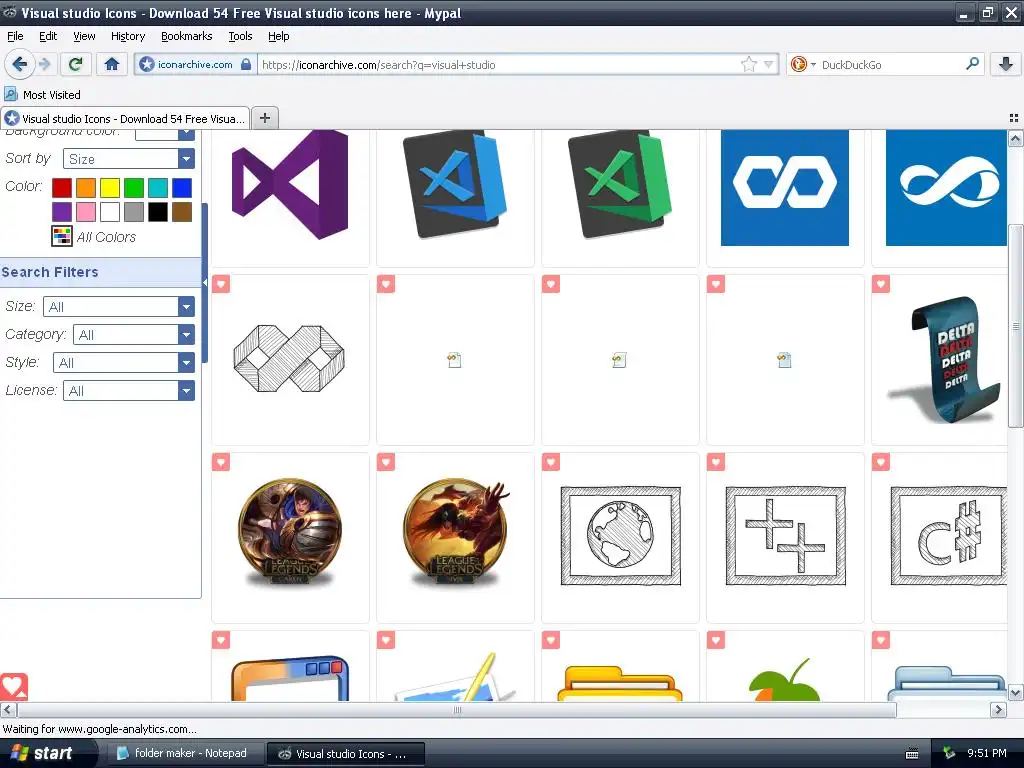
Task: Open the Sort by Size dropdown
Action: point(129,159)
